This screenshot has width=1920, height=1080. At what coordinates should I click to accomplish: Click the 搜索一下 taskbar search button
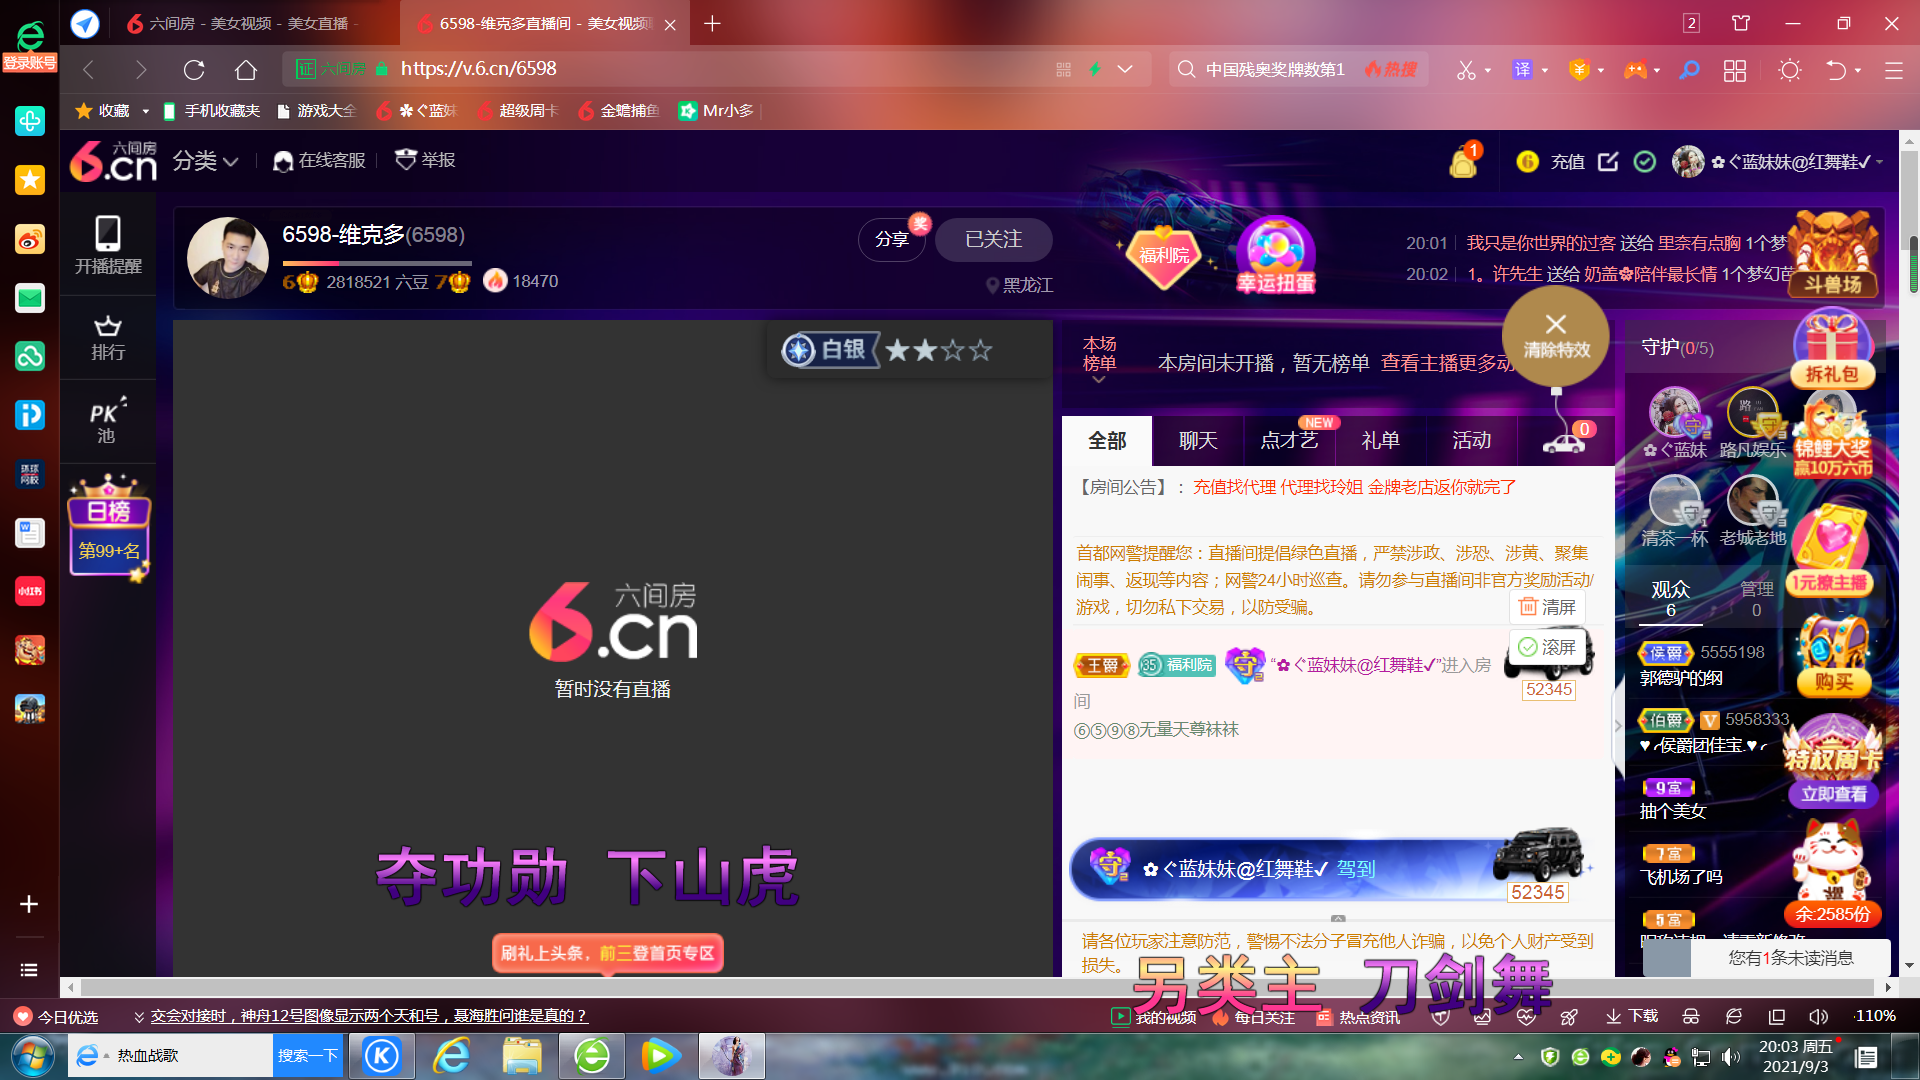tap(308, 1056)
